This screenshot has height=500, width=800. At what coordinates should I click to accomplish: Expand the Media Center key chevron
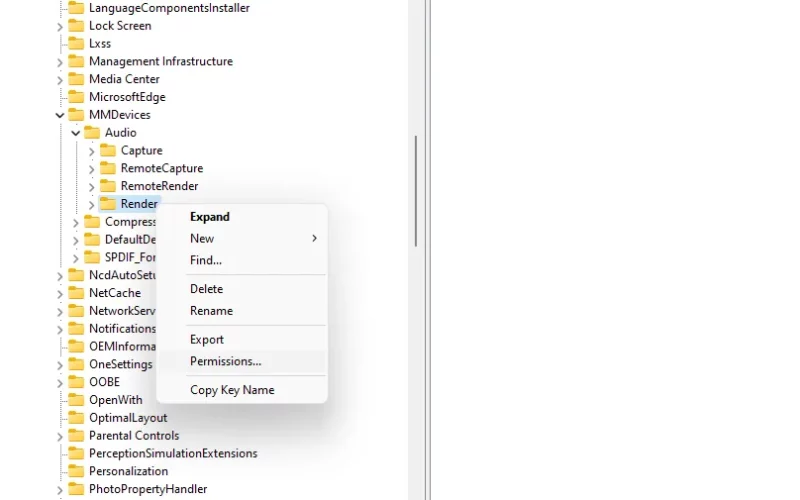(x=60, y=80)
